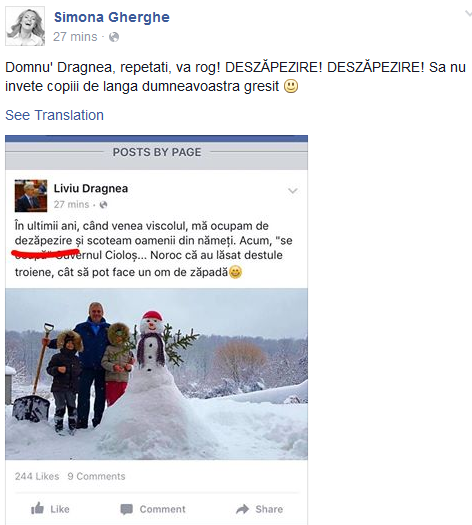Click the smiley emoji after 'gresit'
This screenshot has width=472, height=525.
291,86
